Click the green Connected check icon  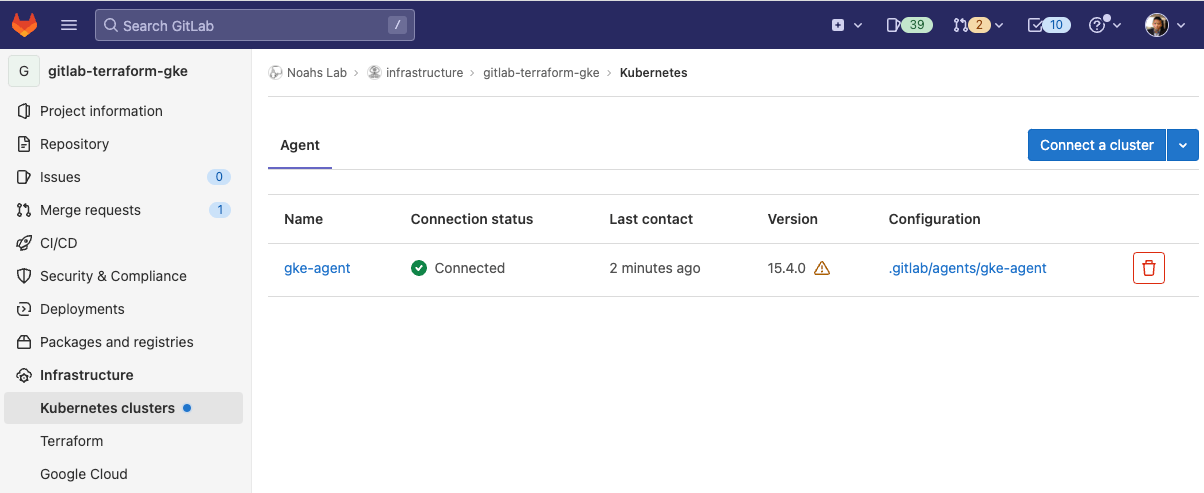(x=419, y=268)
